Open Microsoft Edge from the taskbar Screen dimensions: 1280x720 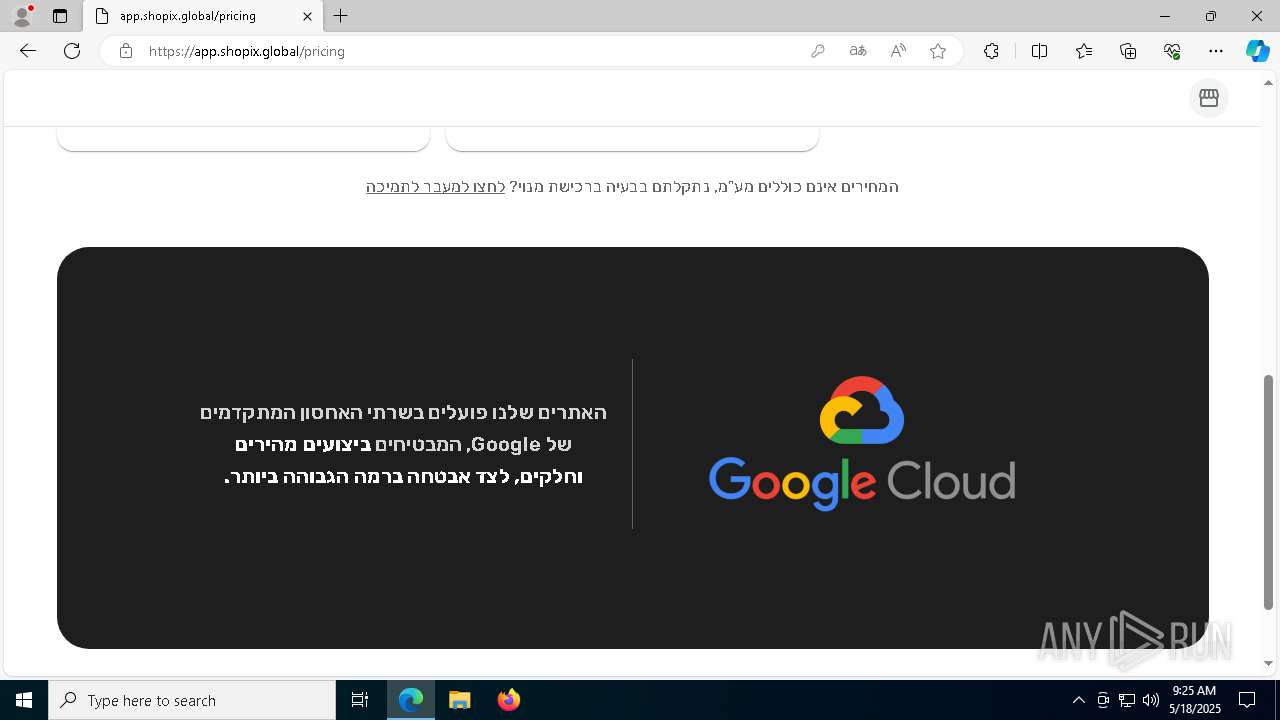[411, 700]
